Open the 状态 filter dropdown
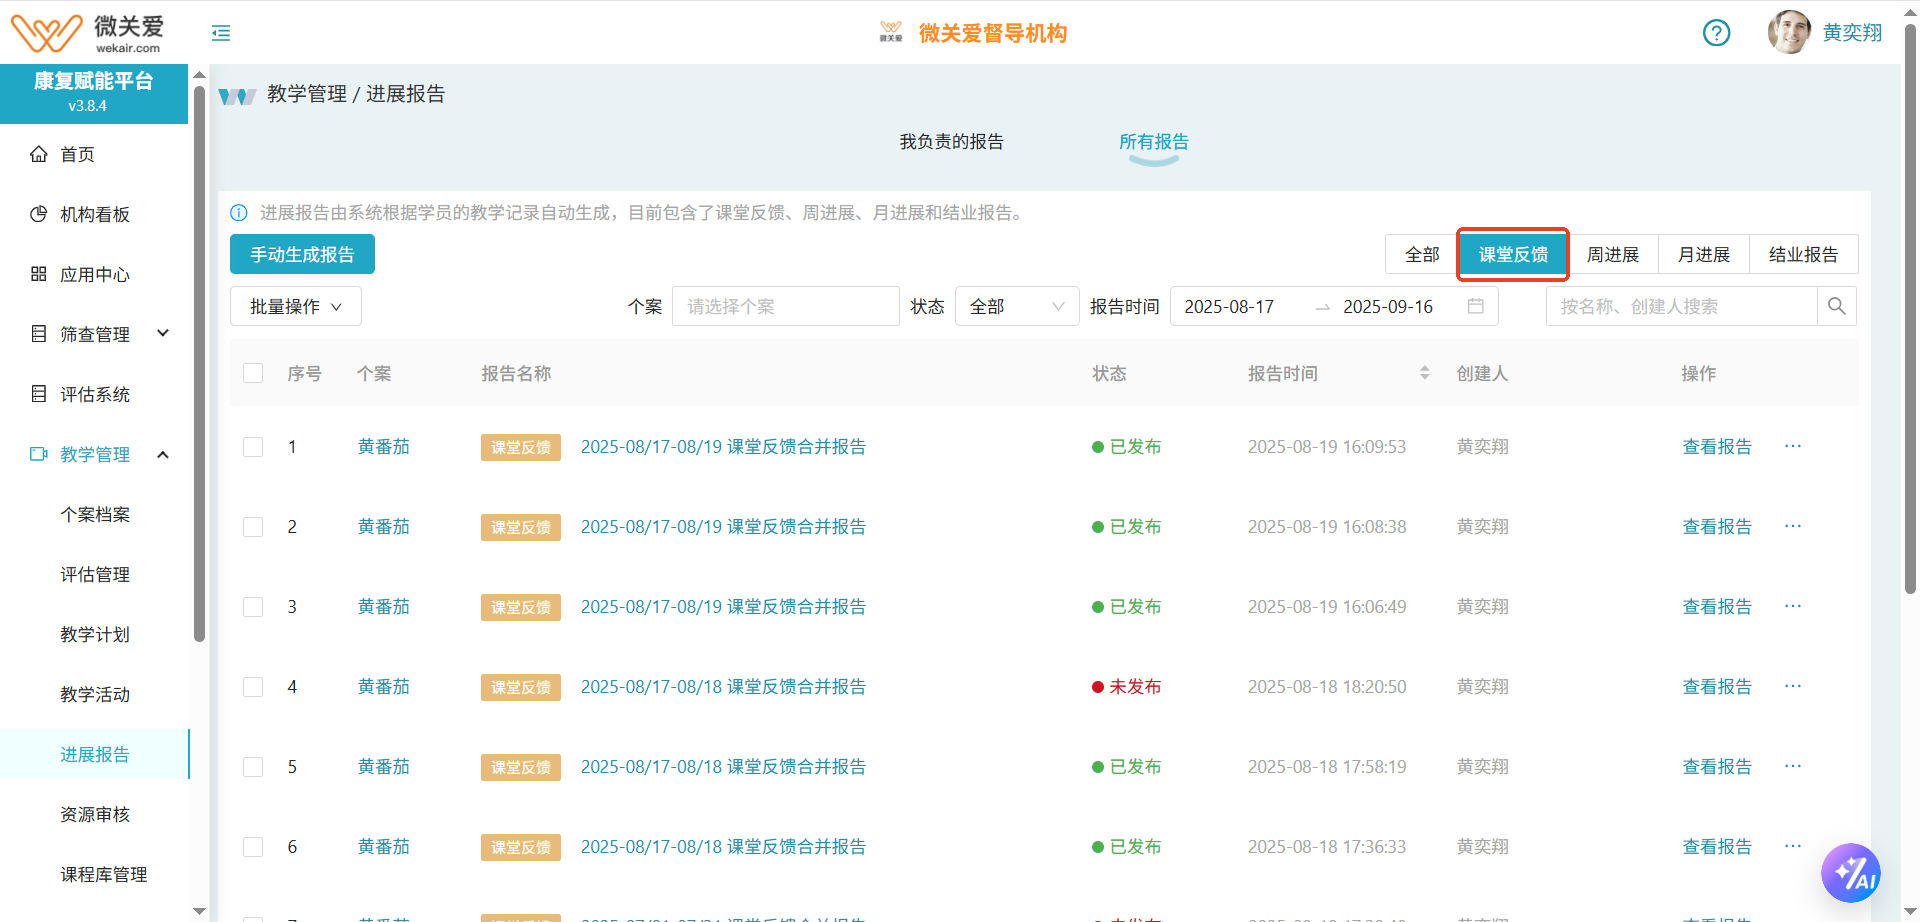 (1016, 306)
